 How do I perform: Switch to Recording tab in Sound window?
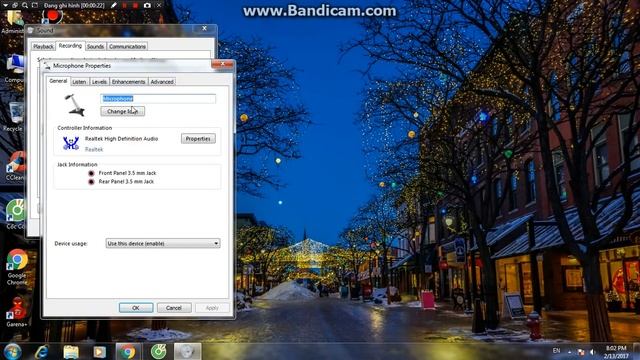pyautogui.click(x=70, y=46)
